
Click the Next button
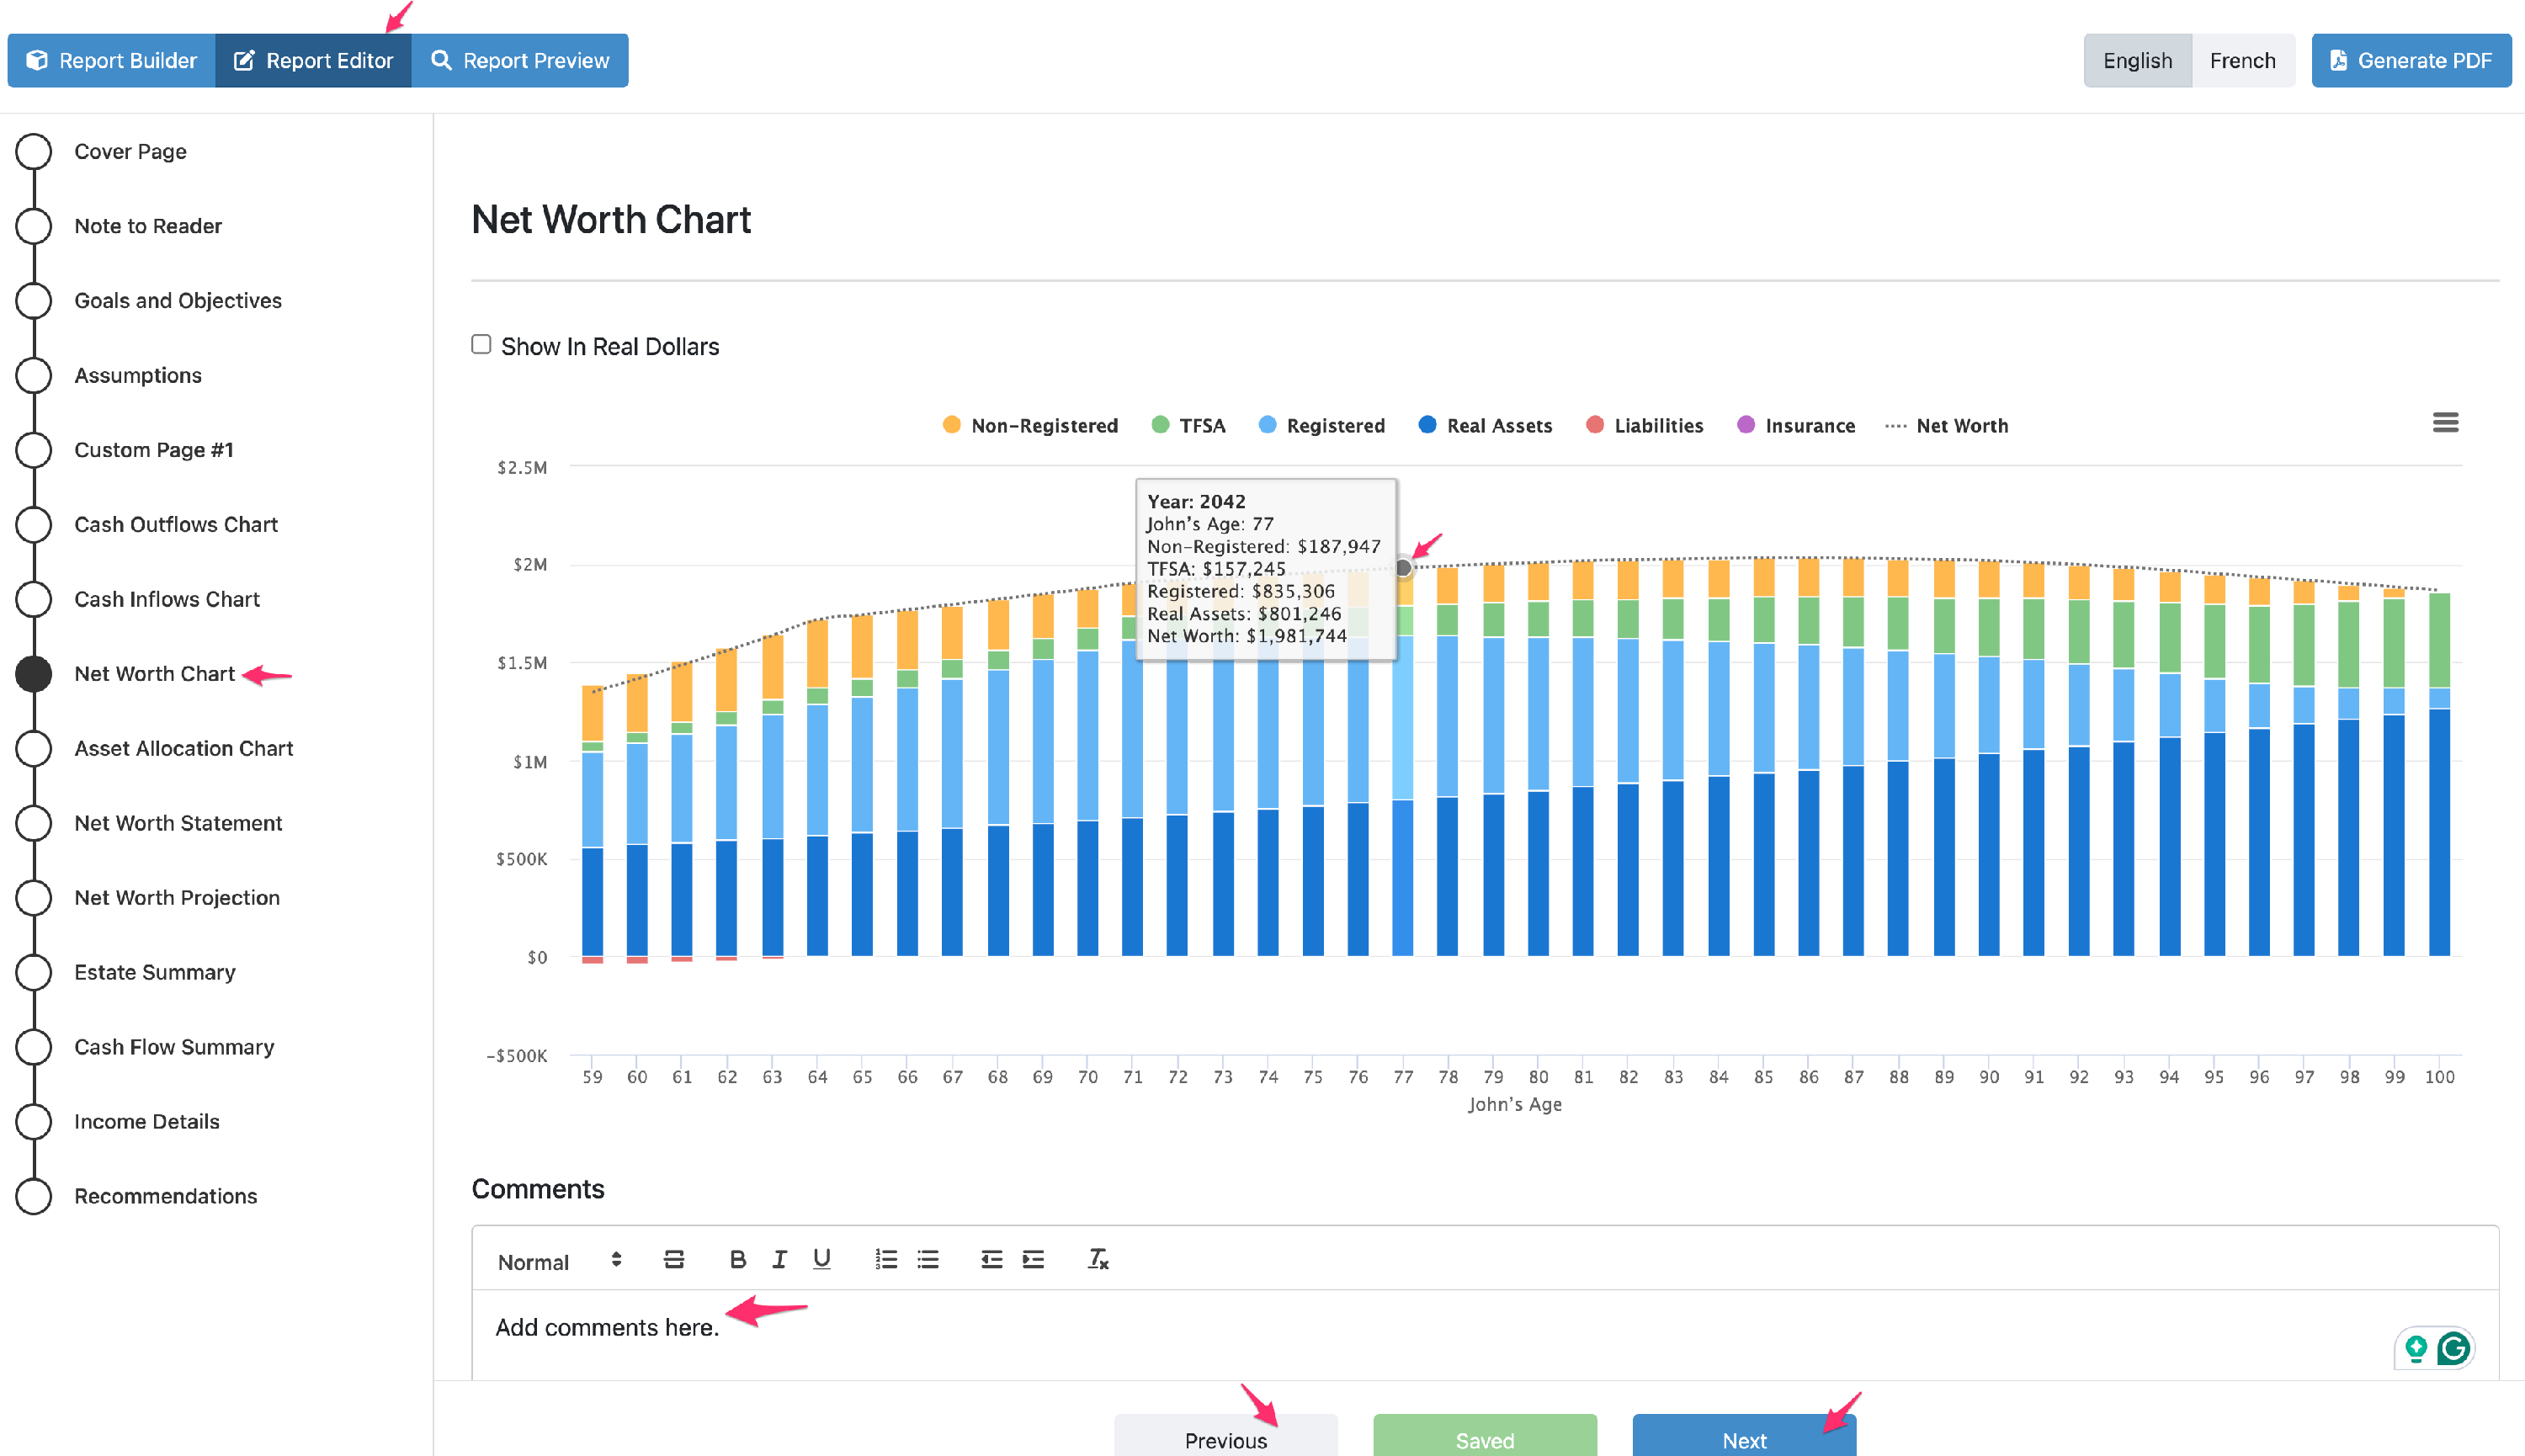click(1743, 1438)
